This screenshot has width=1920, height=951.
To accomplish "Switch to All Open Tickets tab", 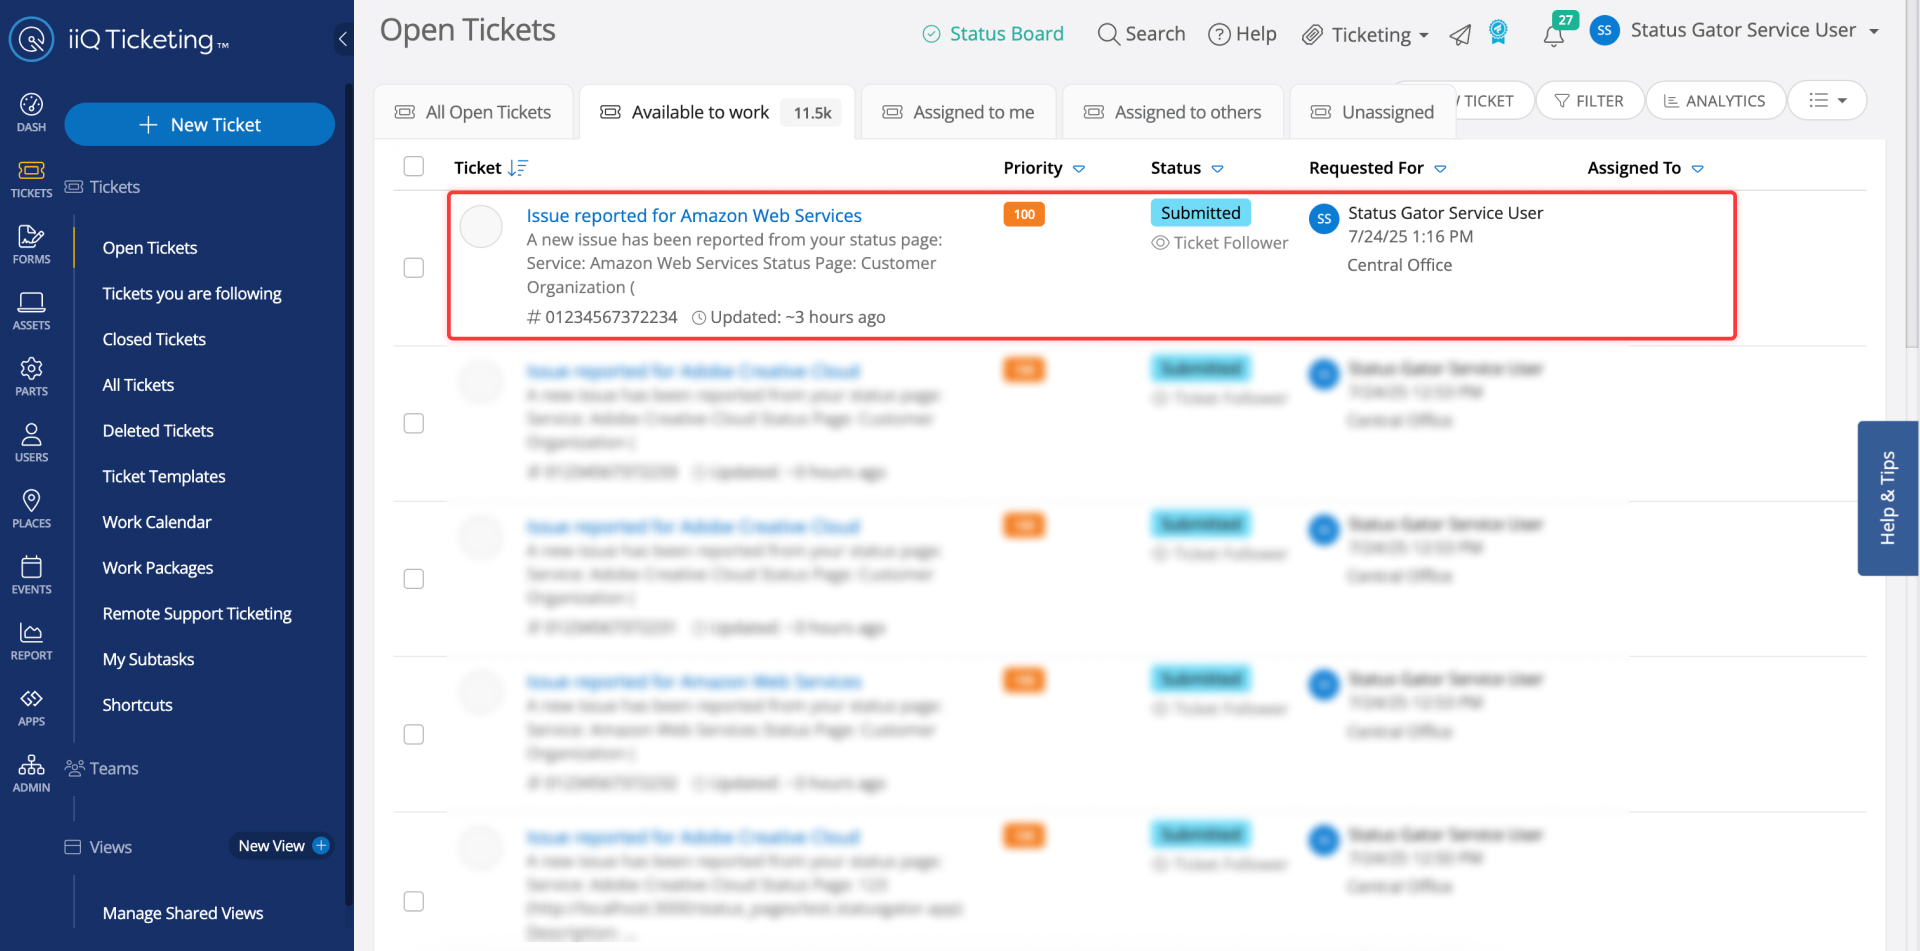I will click(x=473, y=112).
